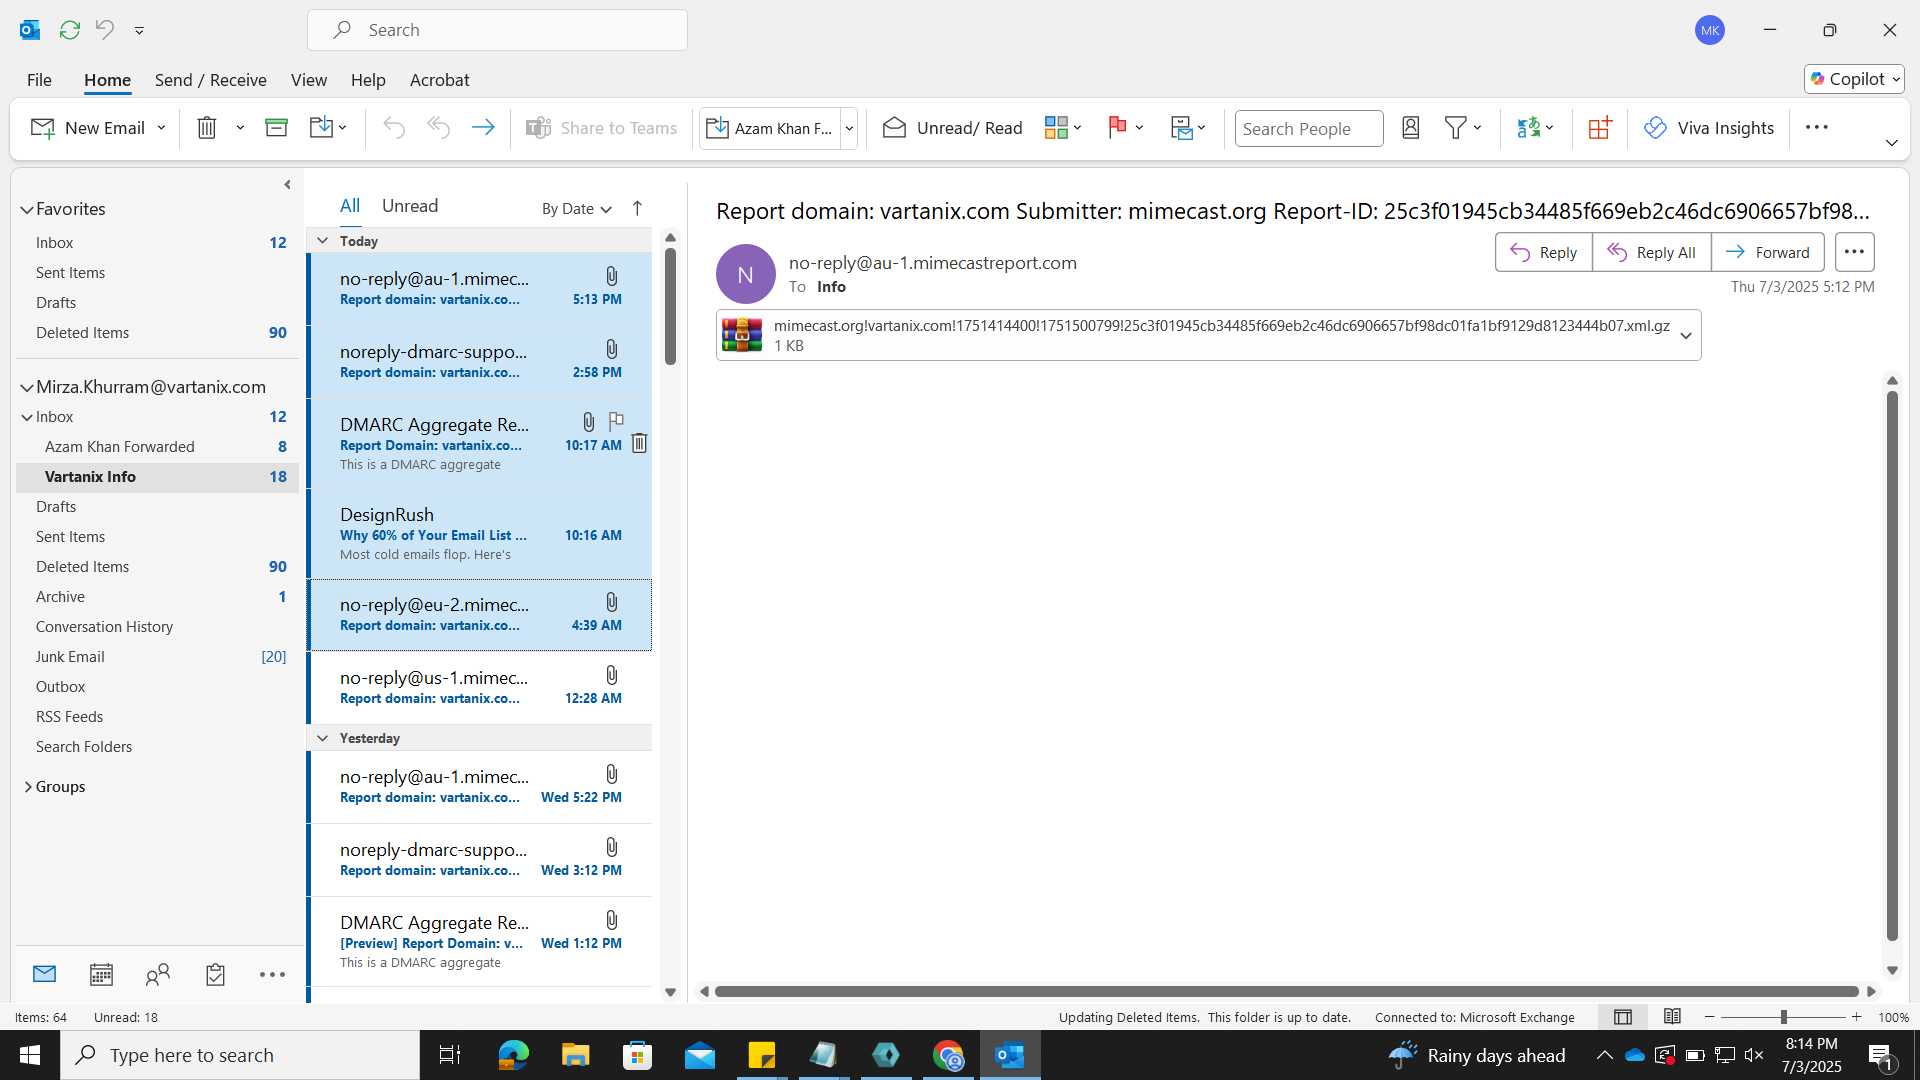Click the more navigation options ellipsis at bottom
The height and width of the screenshot is (1080, 1920).
(x=272, y=974)
